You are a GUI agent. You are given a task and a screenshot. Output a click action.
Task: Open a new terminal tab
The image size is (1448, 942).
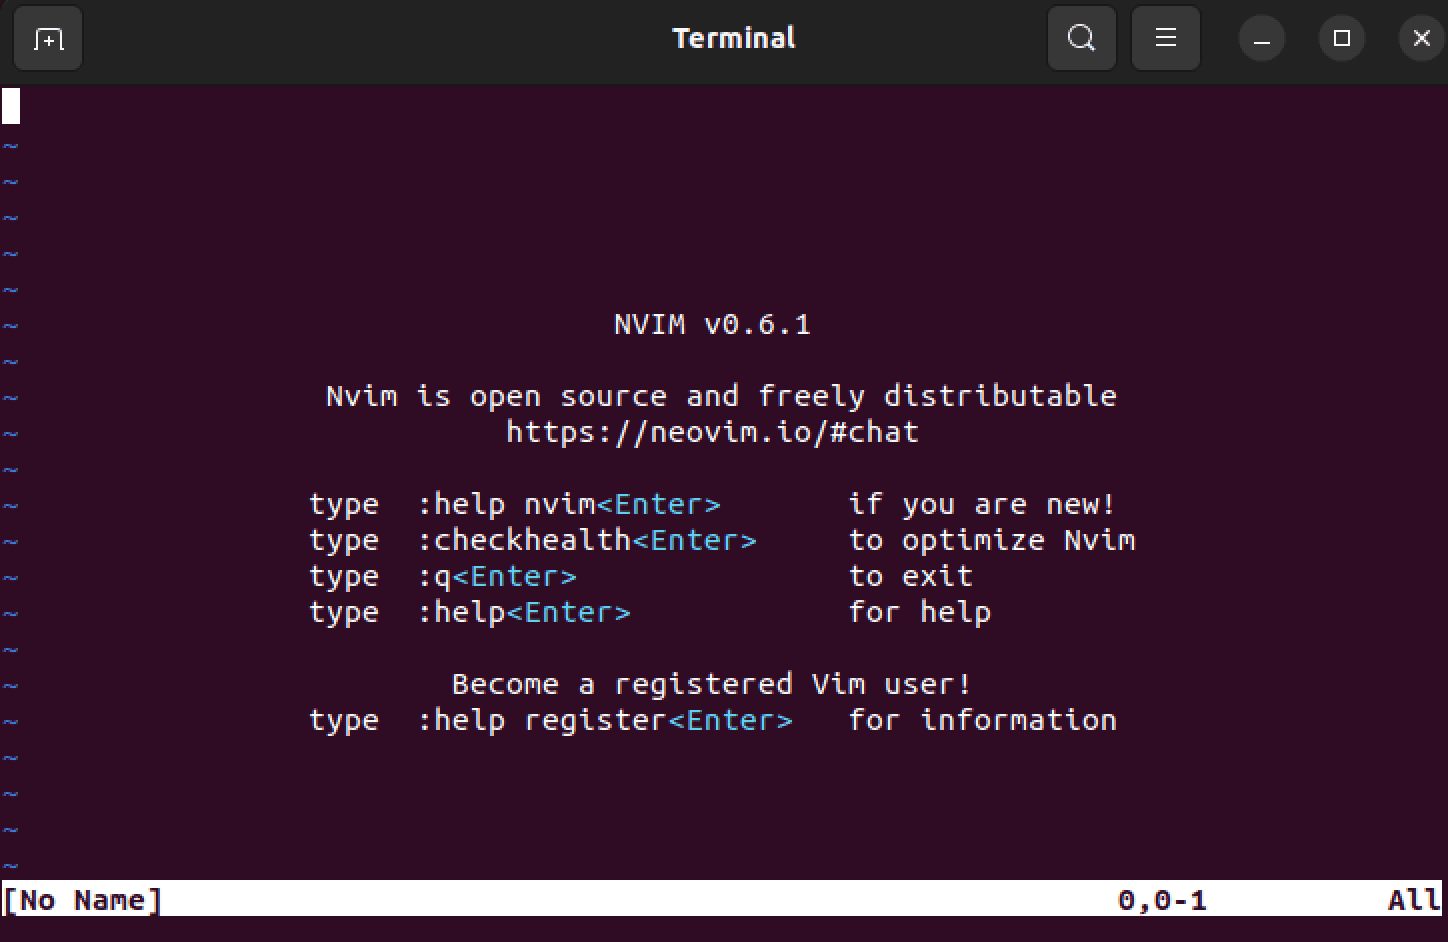pos(48,39)
